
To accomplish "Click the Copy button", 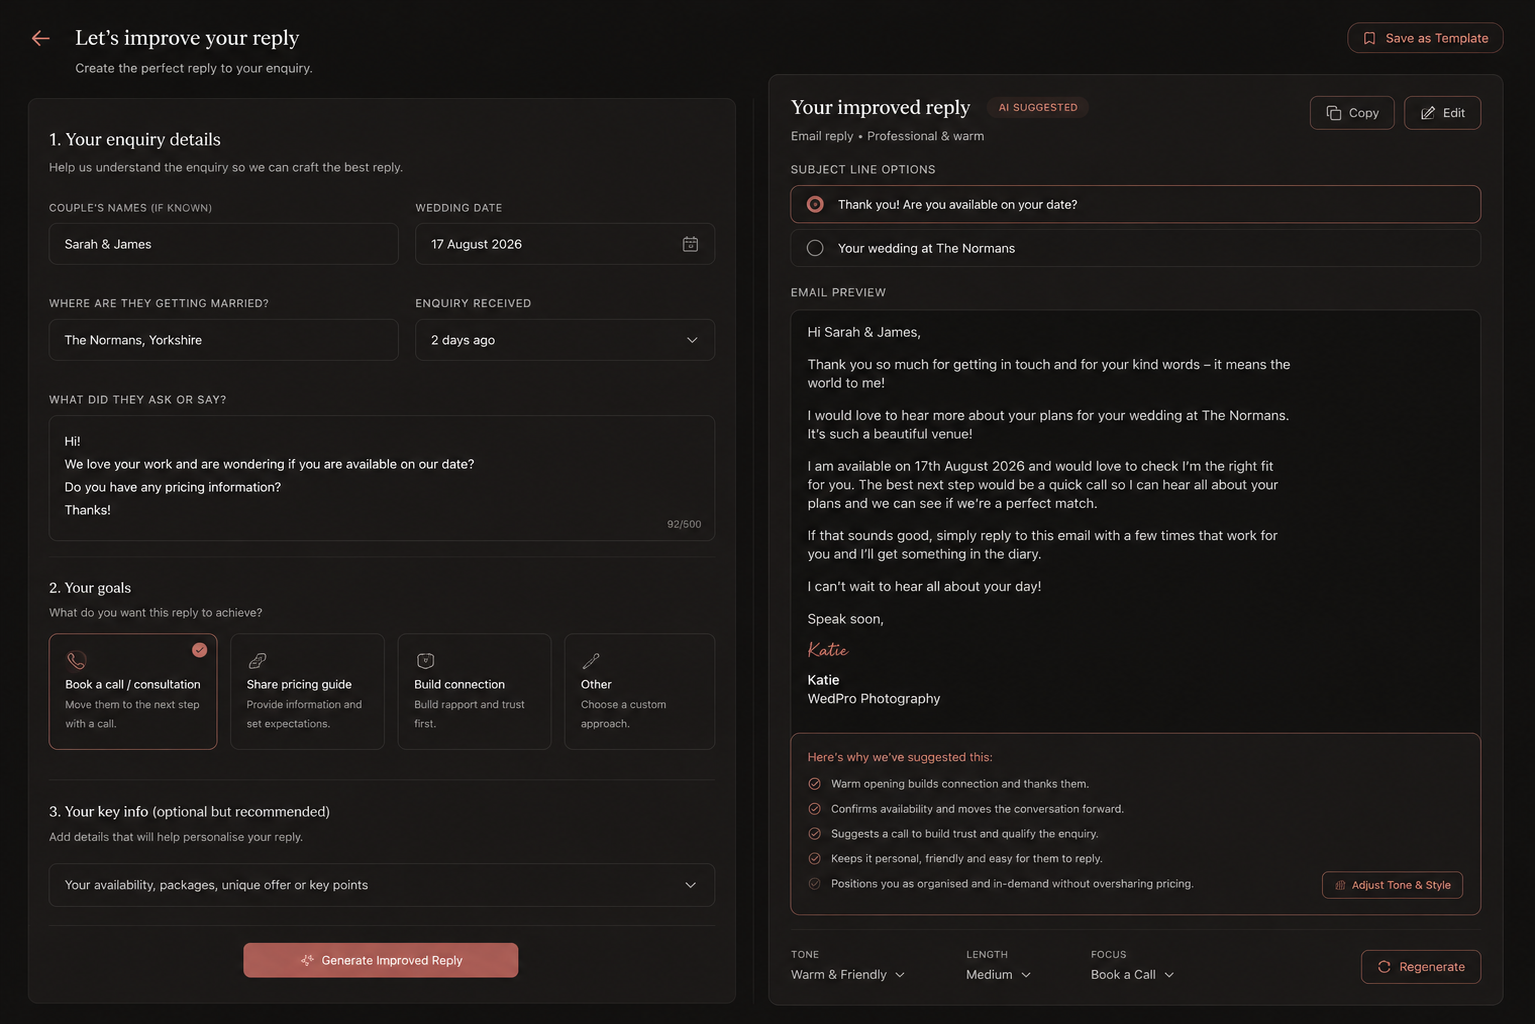I will [1352, 113].
